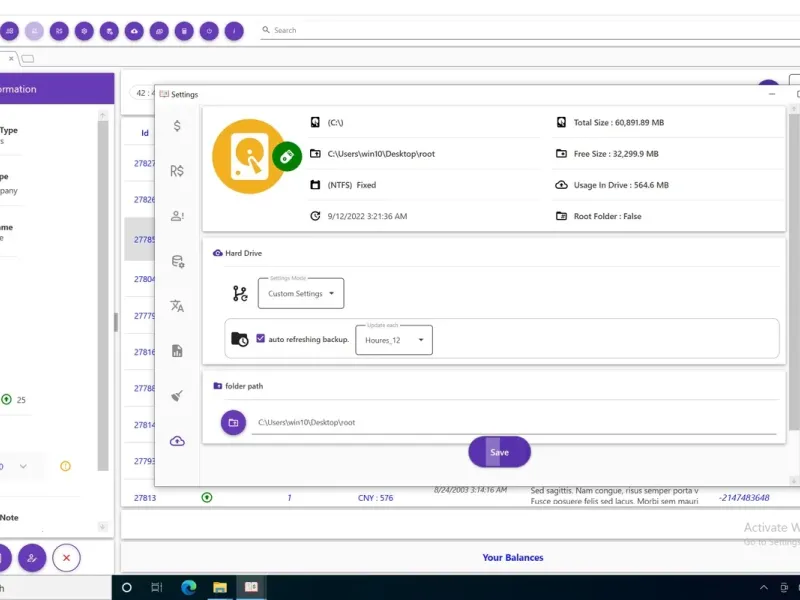The width and height of the screenshot is (800, 600).
Task: Open the cloud backup settings tab
Action: click(177, 441)
